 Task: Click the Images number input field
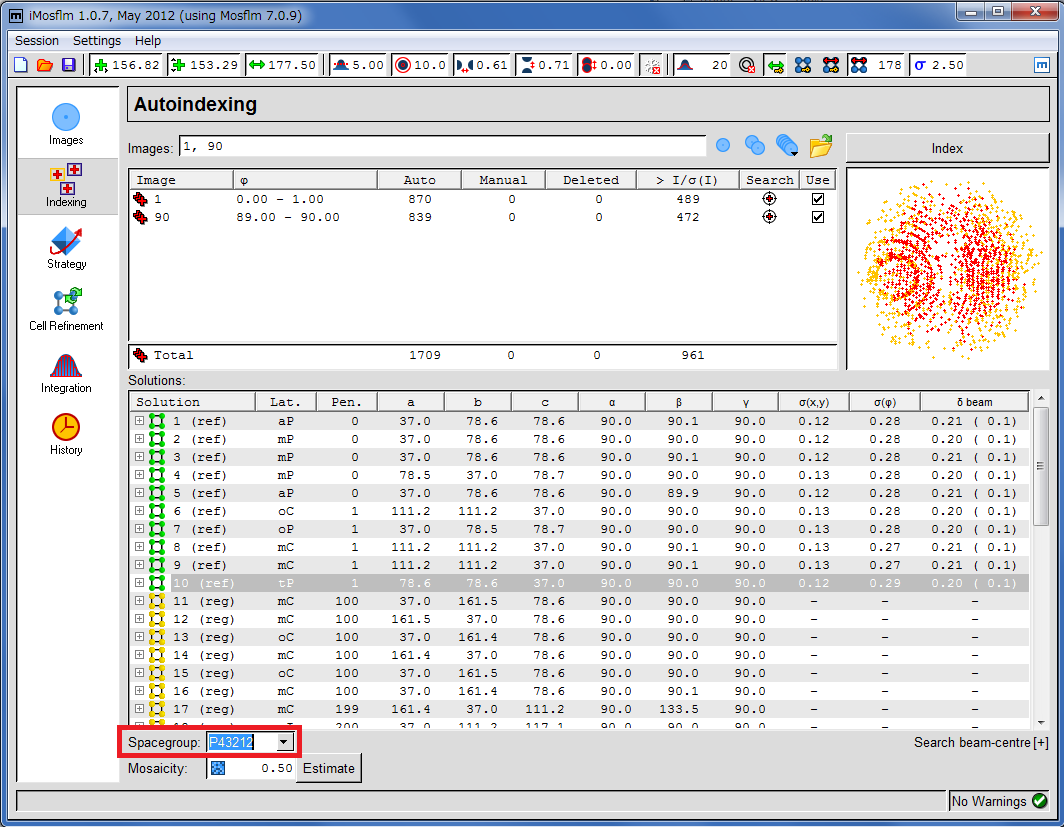click(x=442, y=147)
